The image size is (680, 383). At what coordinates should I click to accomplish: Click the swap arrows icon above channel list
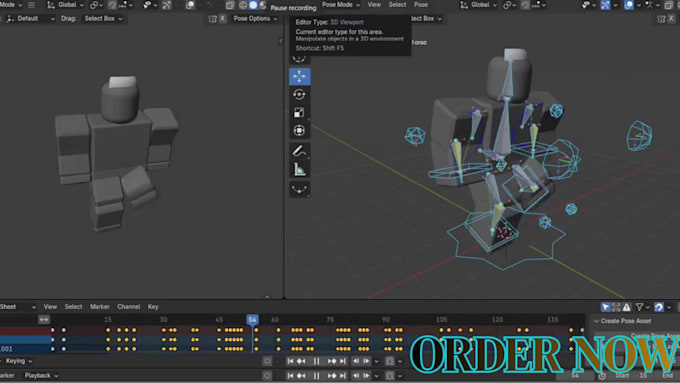click(x=44, y=320)
